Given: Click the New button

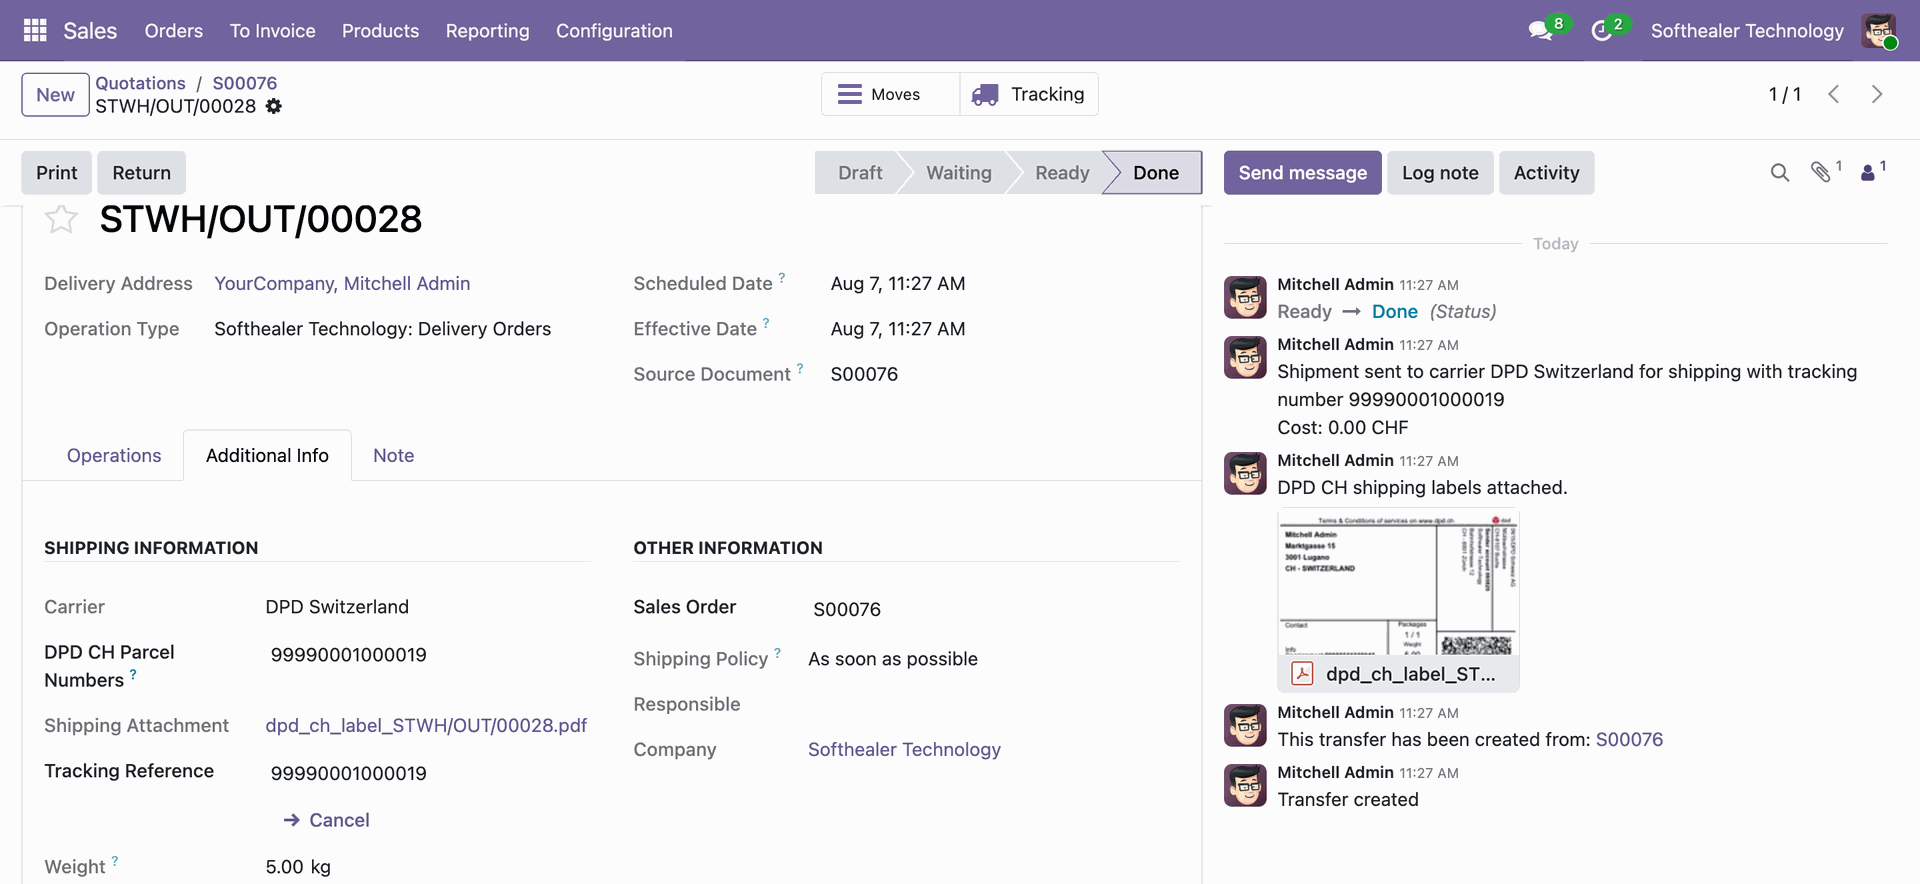Looking at the screenshot, I should coord(55,95).
